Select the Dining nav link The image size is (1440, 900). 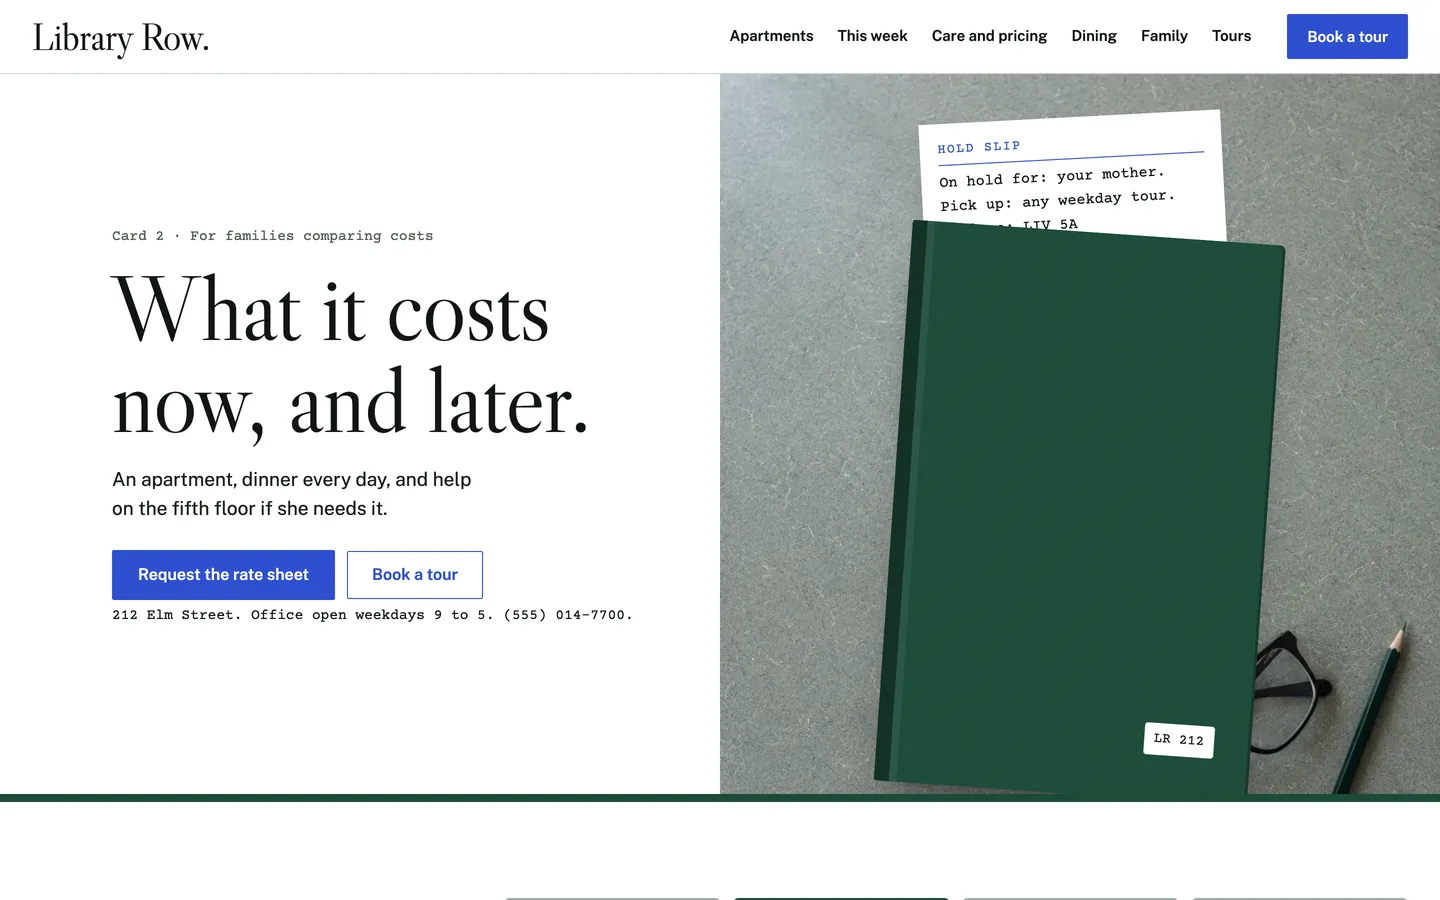tap(1094, 36)
